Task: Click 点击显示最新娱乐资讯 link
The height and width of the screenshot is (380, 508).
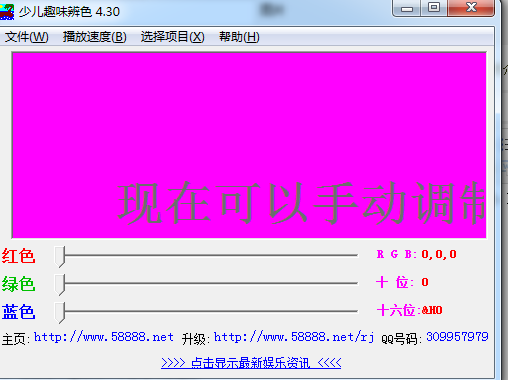Action: [x=251, y=363]
